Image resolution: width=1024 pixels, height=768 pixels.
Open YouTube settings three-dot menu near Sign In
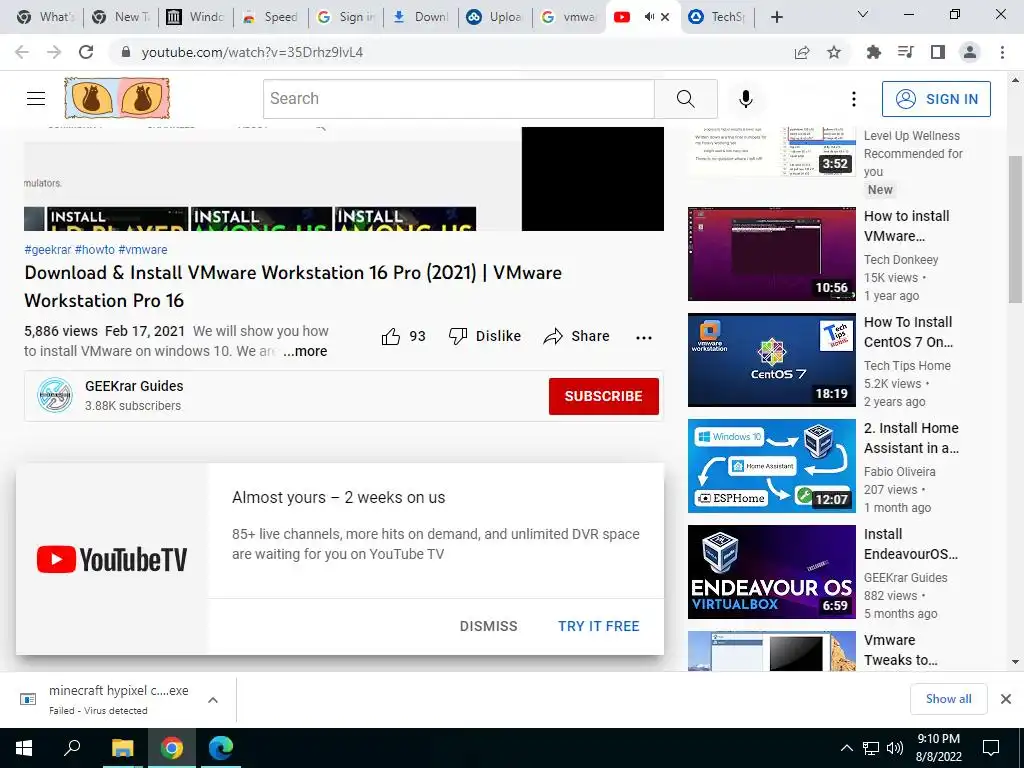[x=854, y=99]
